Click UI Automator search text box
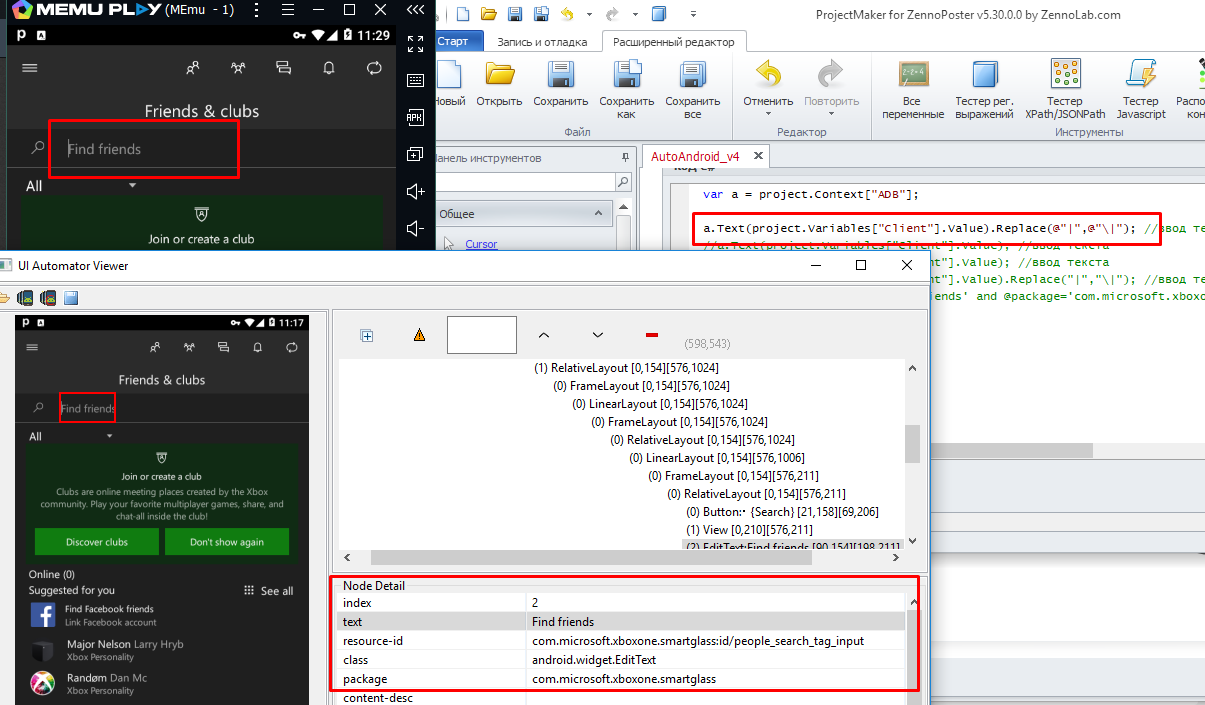Screen dimensions: 1205x705 tap(482, 335)
